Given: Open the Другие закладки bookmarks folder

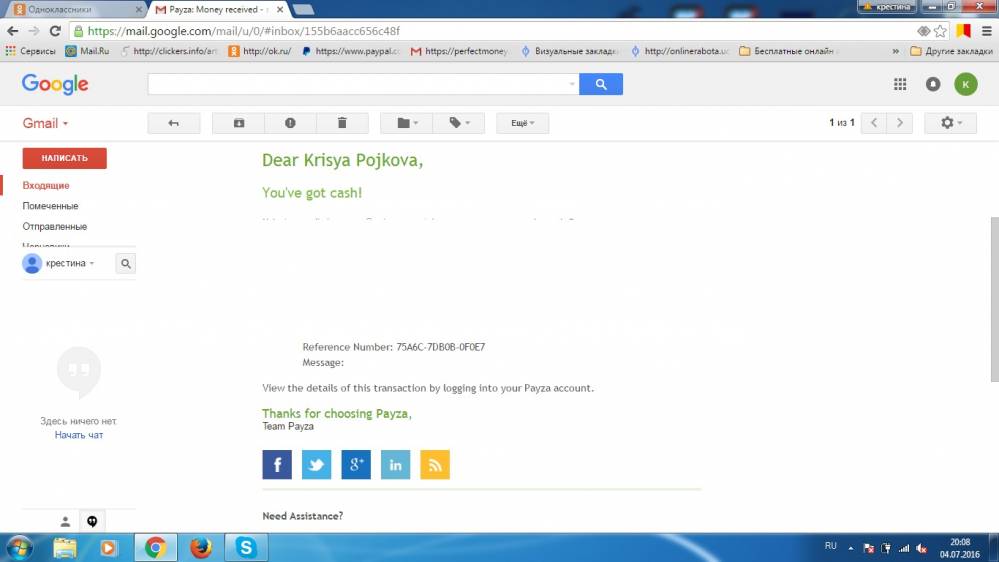Looking at the screenshot, I should coord(951,51).
